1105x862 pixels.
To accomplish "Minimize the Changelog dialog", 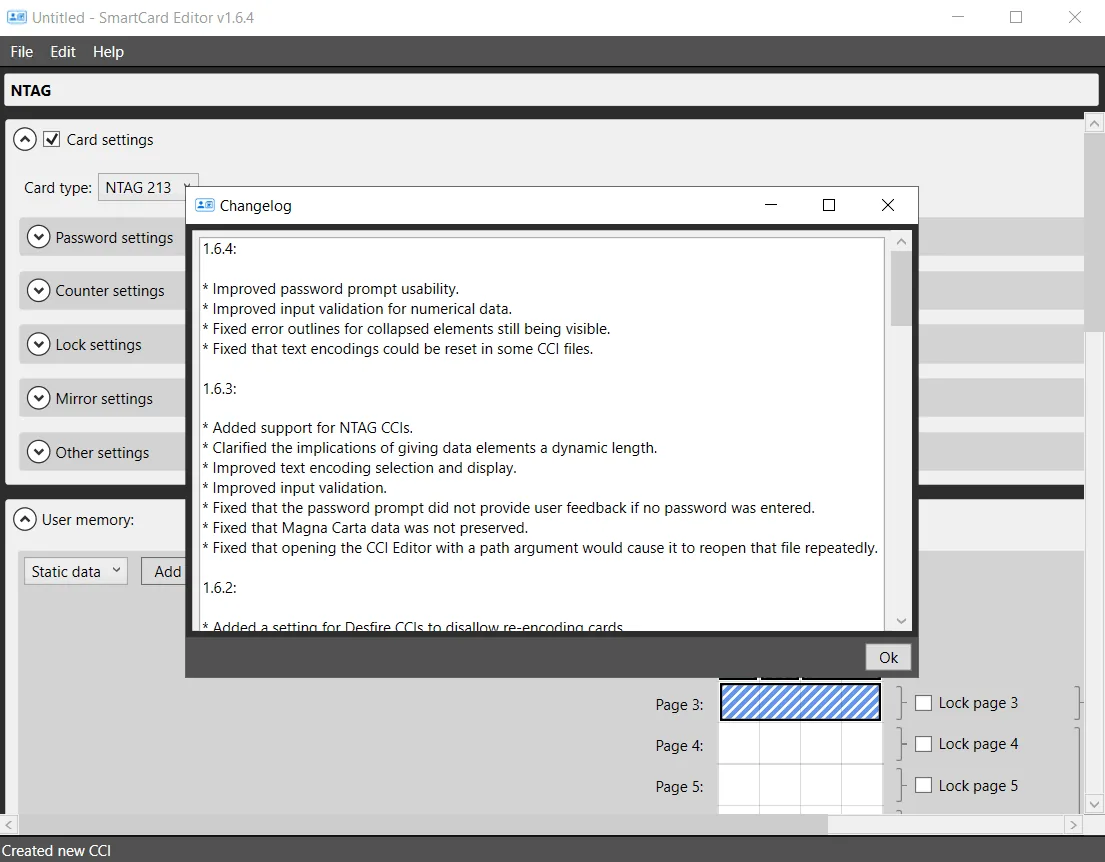I will (x=771, y=205).
